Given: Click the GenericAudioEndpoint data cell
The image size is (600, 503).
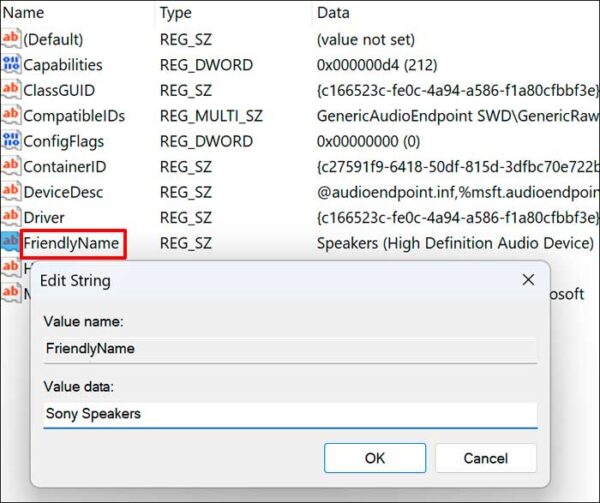Looking at the screenshot, I should point(458,116).
